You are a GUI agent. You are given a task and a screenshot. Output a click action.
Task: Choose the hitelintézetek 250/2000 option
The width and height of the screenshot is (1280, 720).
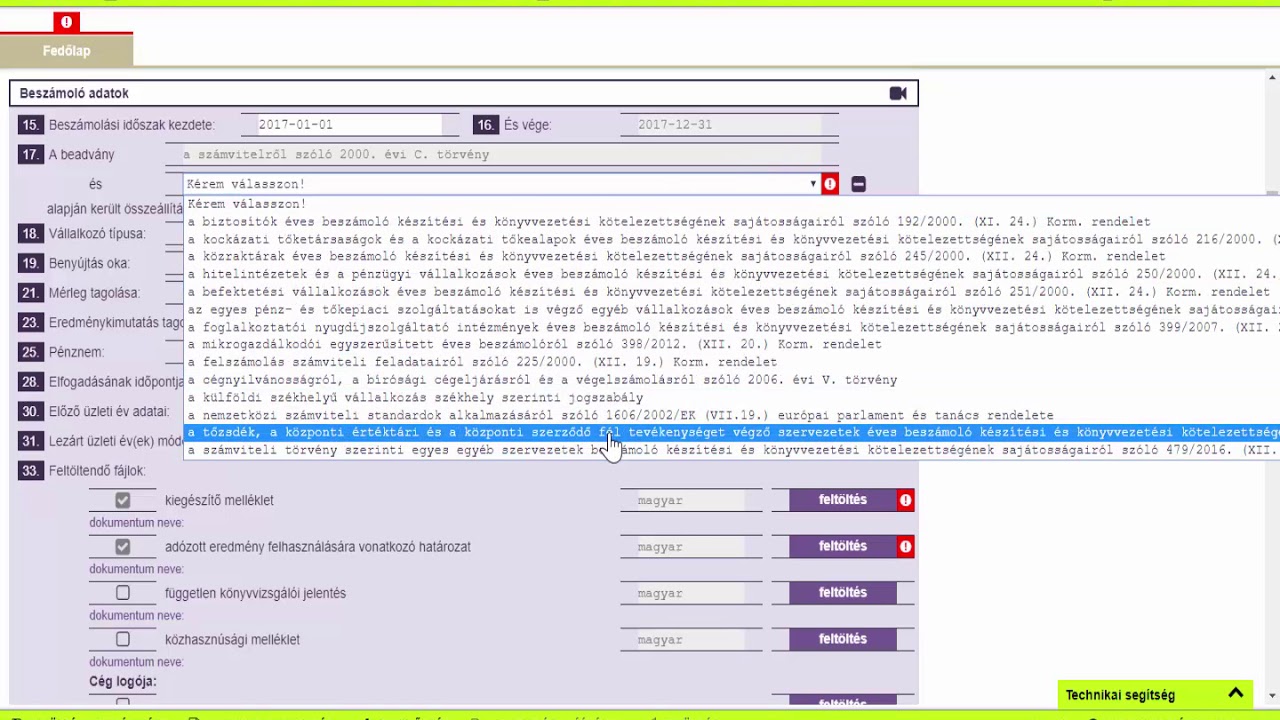click(x=732, y=274)
